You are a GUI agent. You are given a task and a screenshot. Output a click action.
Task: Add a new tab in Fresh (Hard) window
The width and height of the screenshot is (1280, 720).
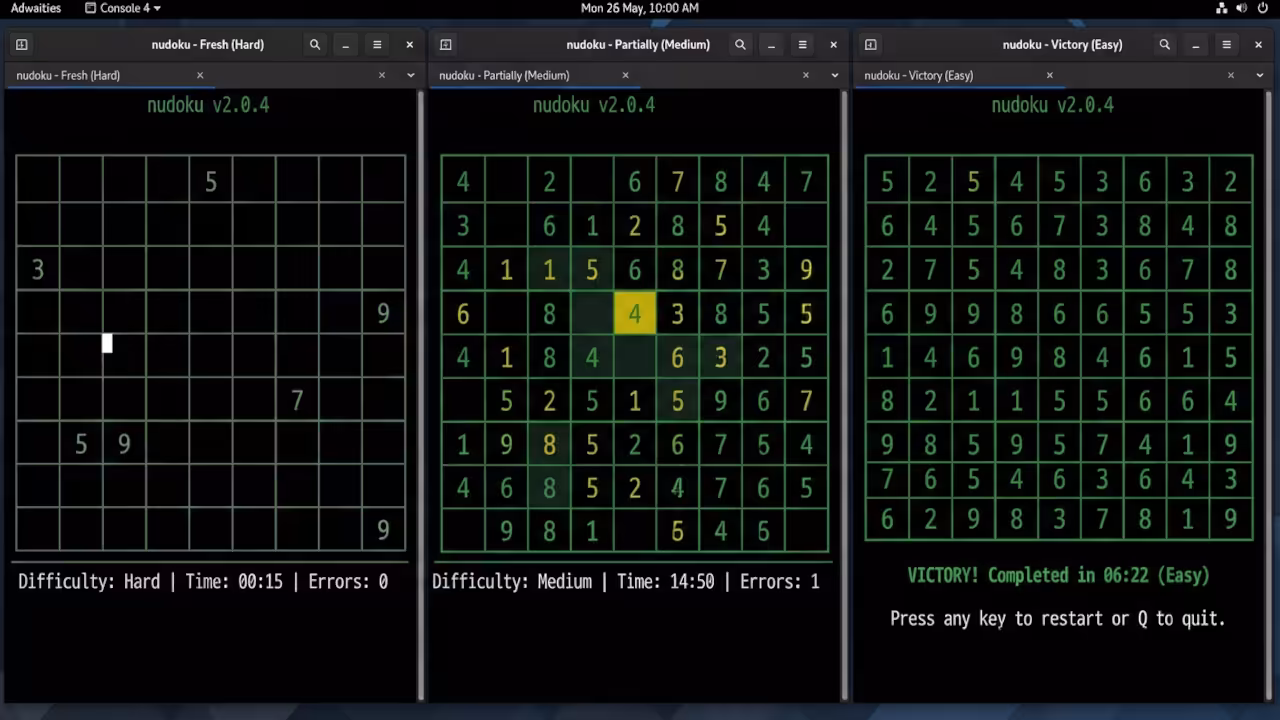(21, 45)
